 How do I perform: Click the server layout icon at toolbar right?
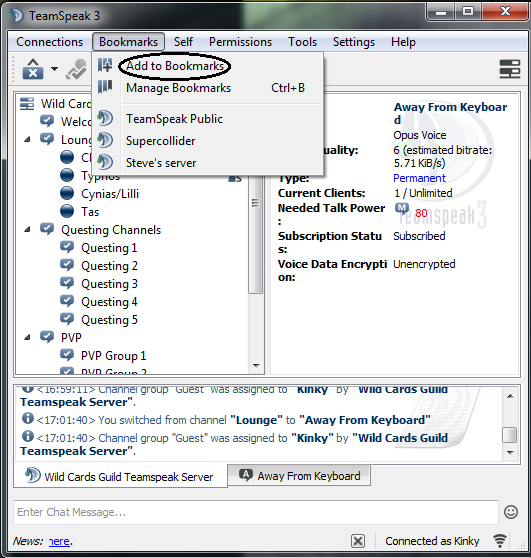(x=510, y=69)
